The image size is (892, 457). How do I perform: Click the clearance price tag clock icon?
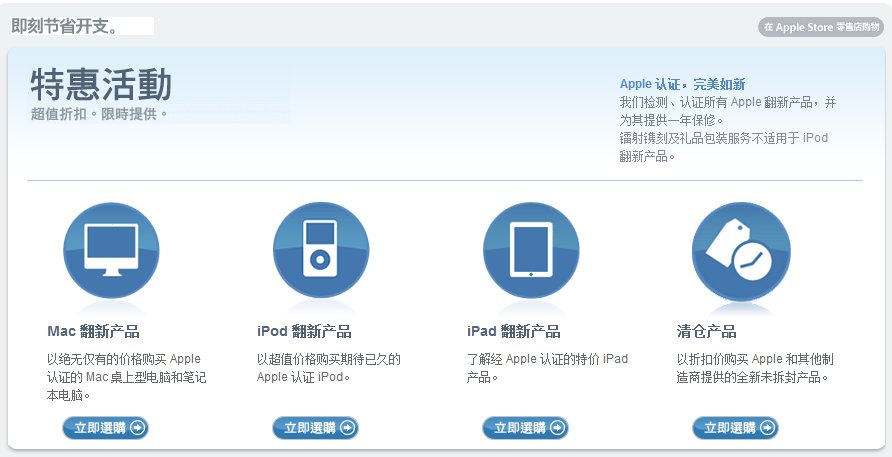tap(741, 252)
